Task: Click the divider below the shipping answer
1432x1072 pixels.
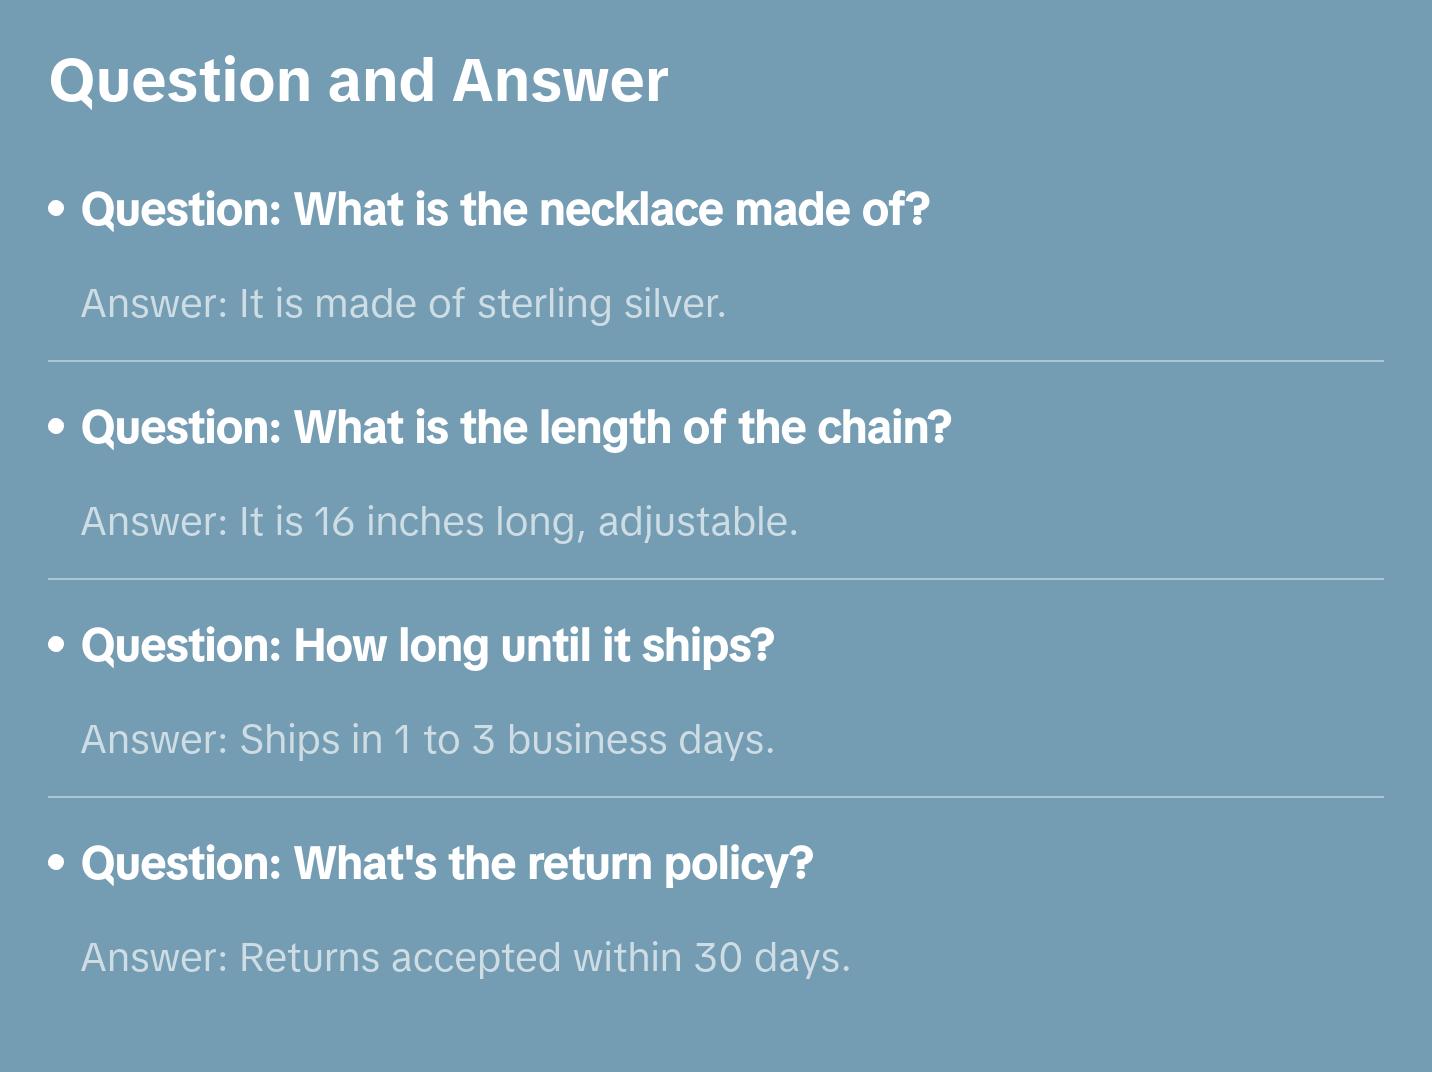Action: point(716,797)
